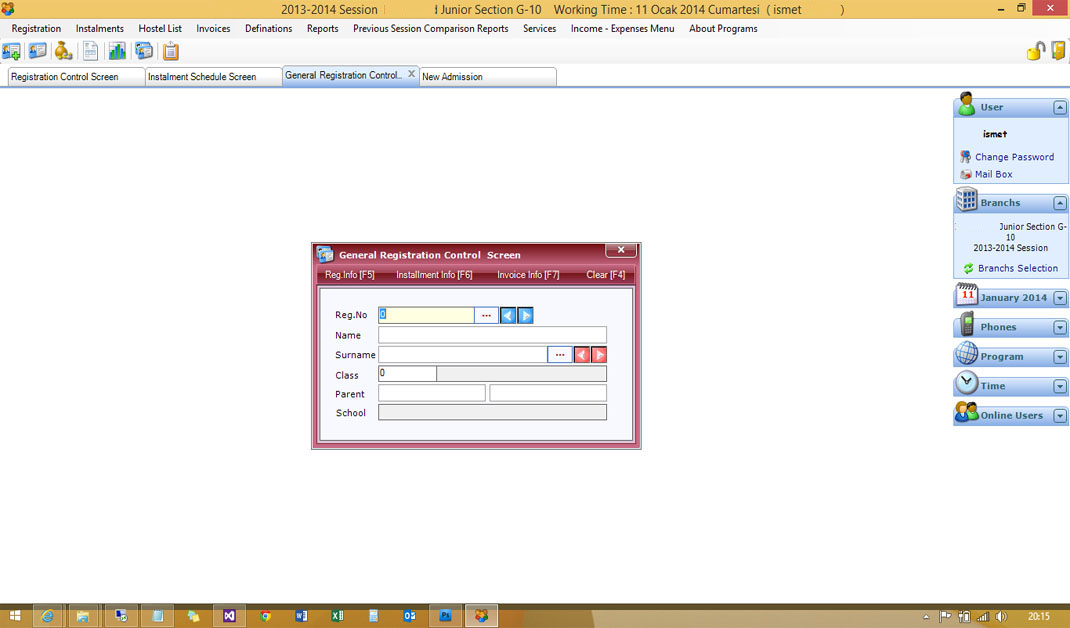The width and height of the screenshot is (1070, 628).
Task: Click the Change Password link
Action: point(1014,157)
